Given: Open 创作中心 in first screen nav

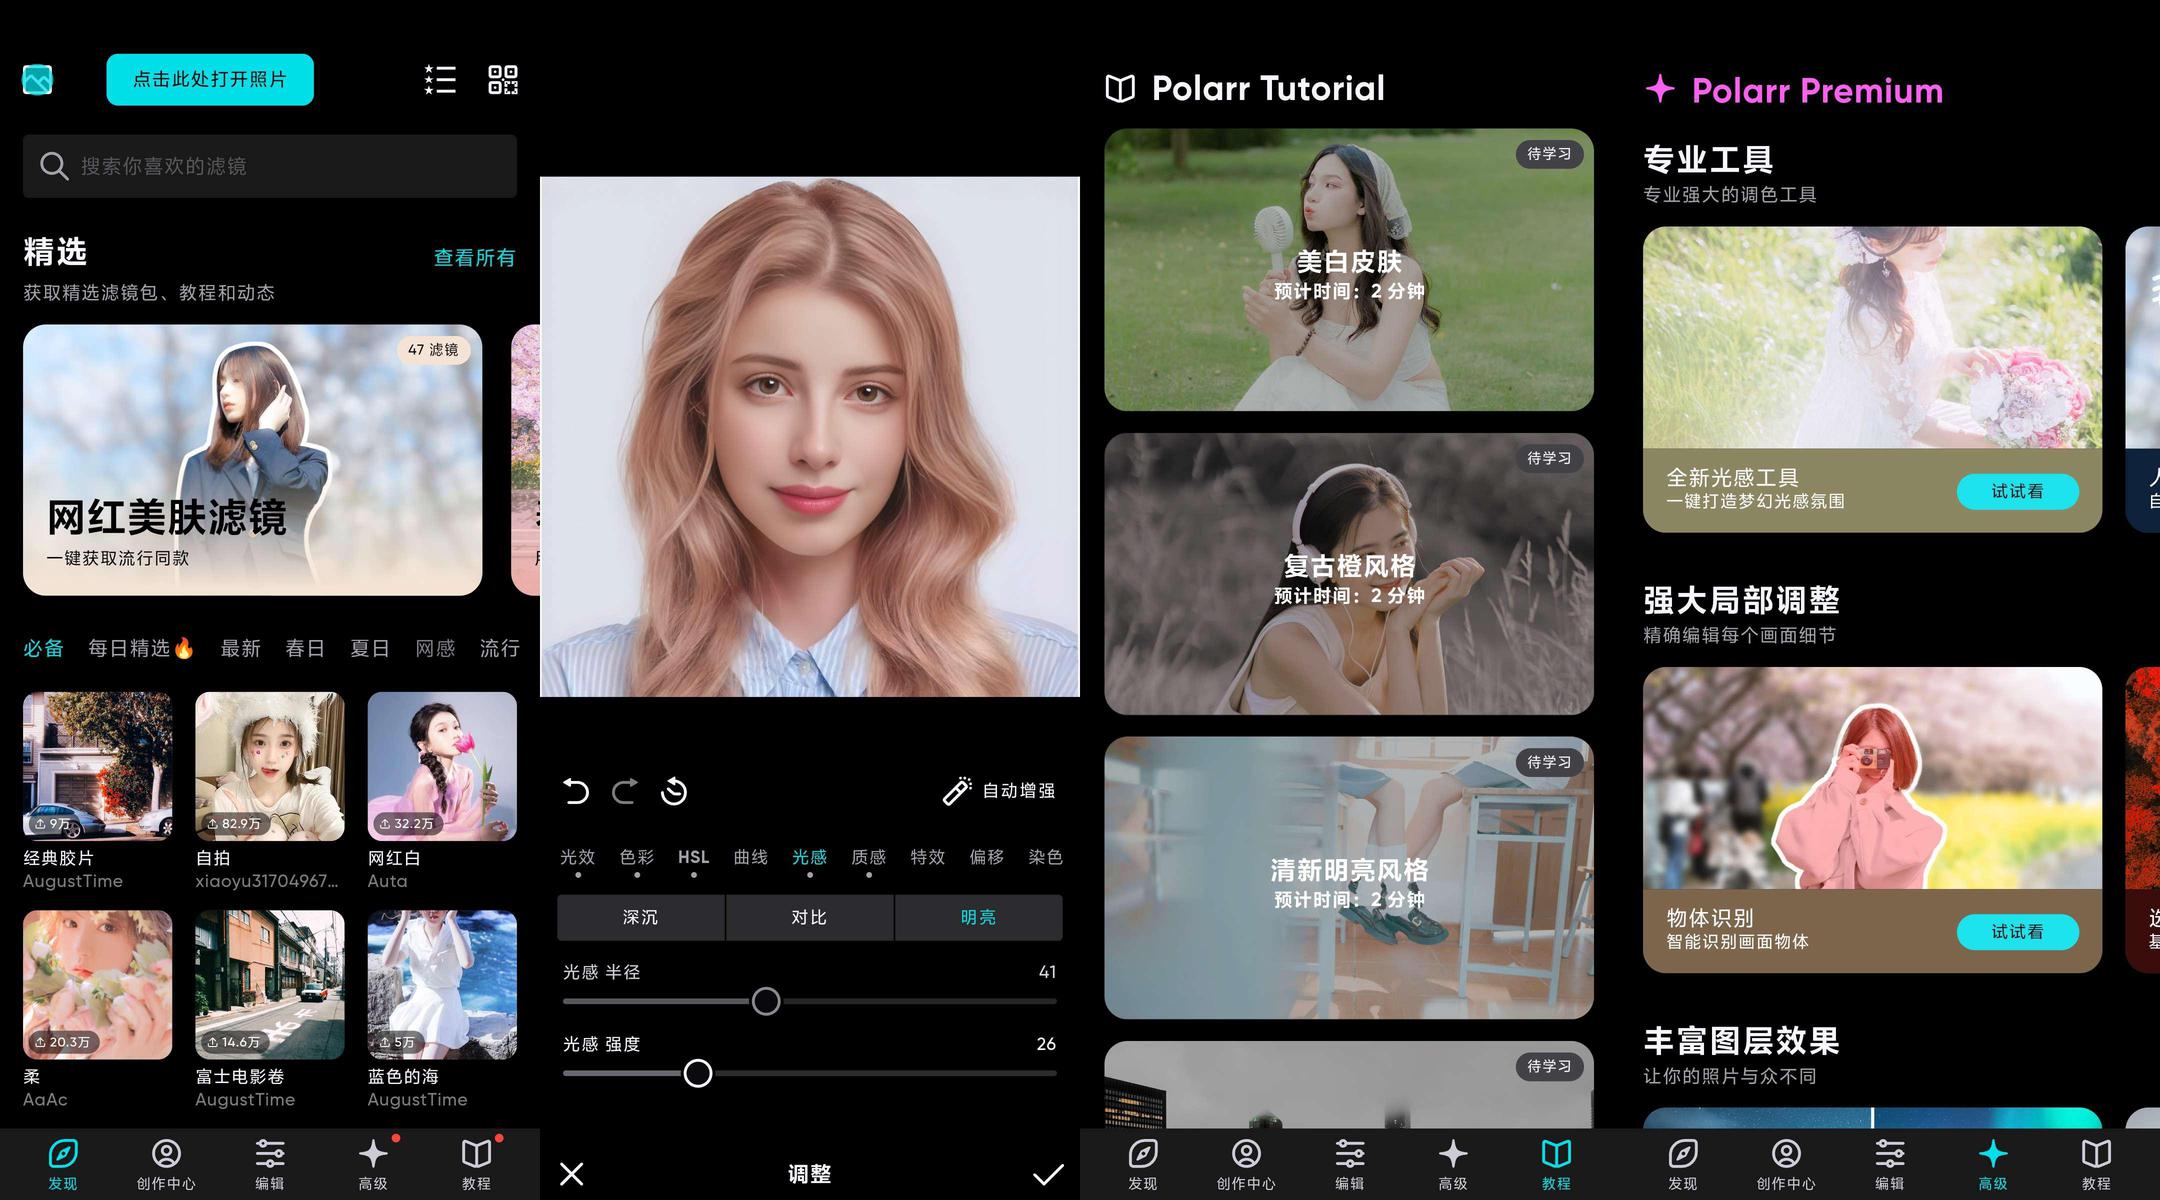Looking at the screenshot, I should 166,1165.
